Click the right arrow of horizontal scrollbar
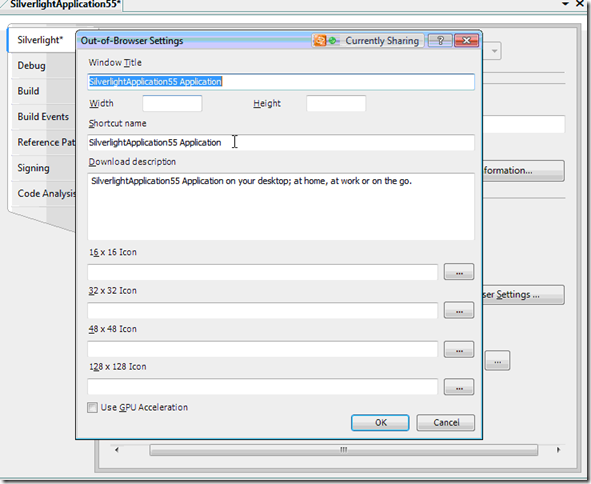 click(558, 450)
